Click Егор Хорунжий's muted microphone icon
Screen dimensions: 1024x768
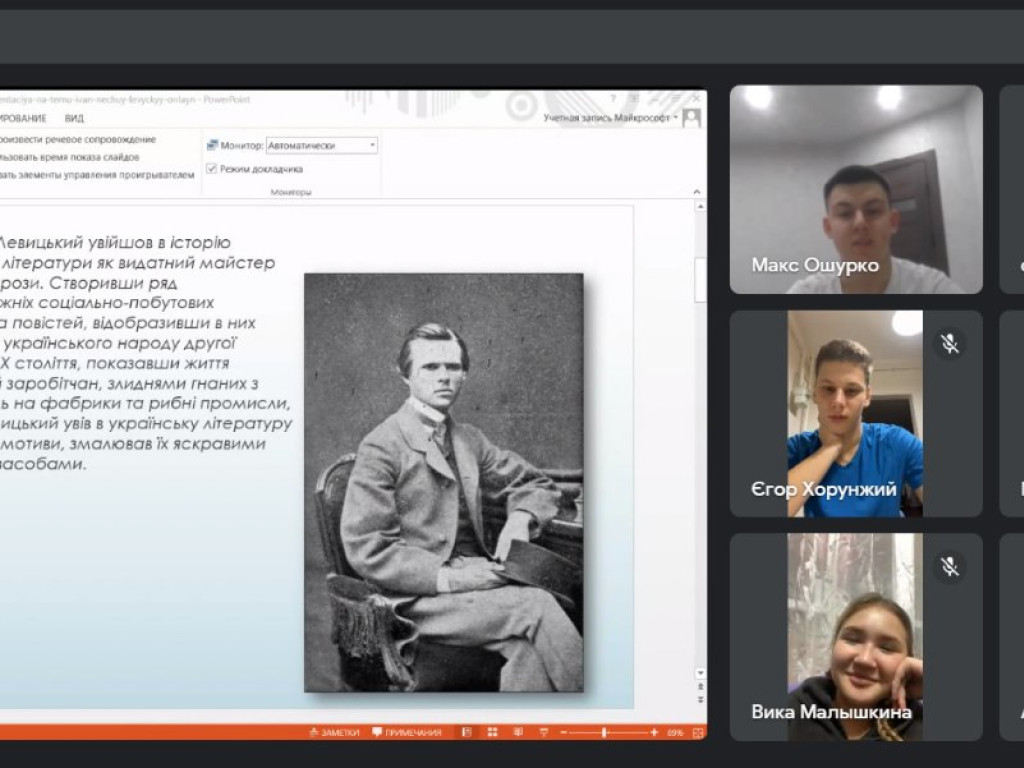coord(950,344)
